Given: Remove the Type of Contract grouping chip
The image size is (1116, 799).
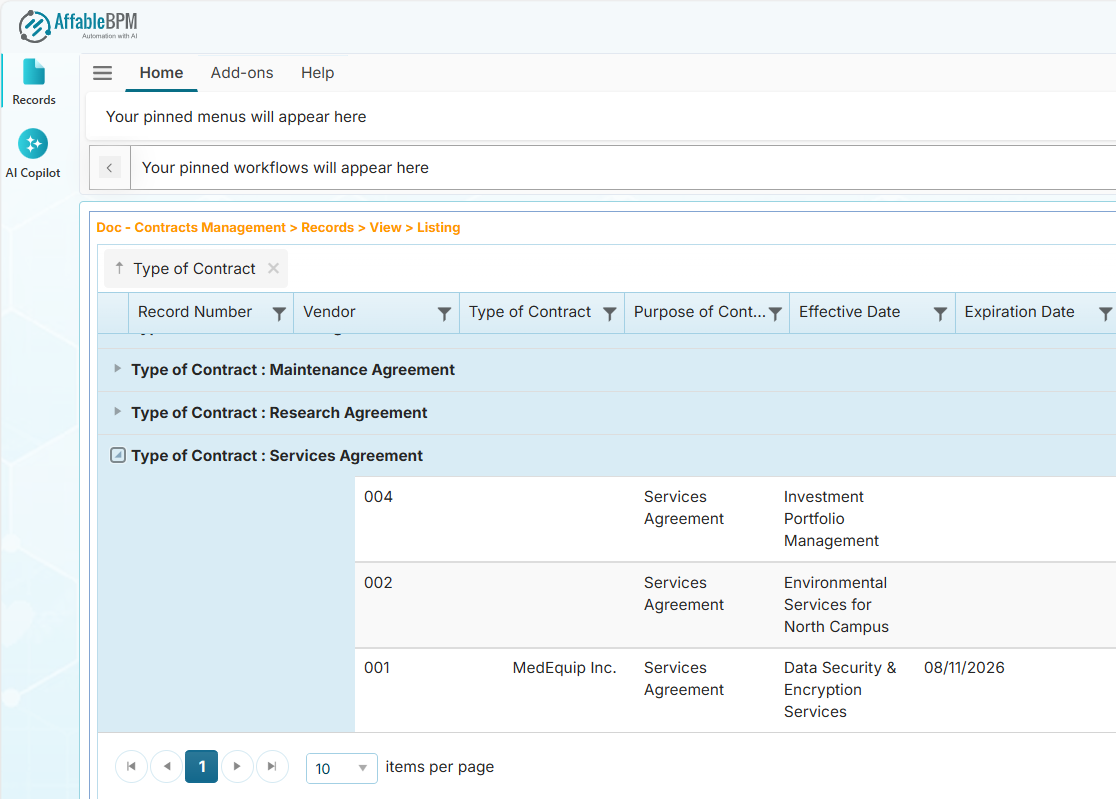Looking at the screenshot, I should coord(272,268).
